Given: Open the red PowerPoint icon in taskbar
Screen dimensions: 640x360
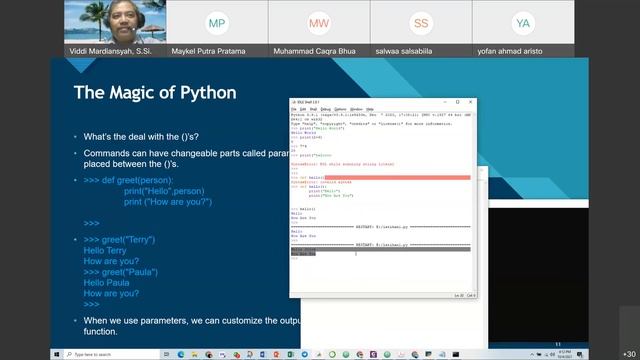Looking at the screenshot, I should point(276,354).
